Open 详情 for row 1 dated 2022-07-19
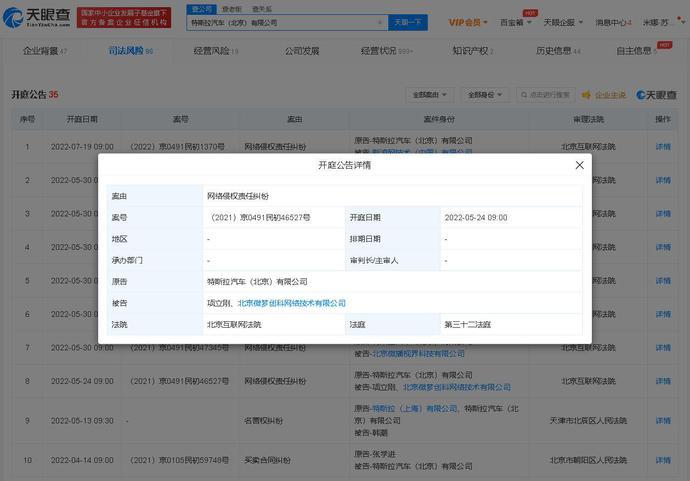Screen dimensions: 690x481 tap(663, 147)
